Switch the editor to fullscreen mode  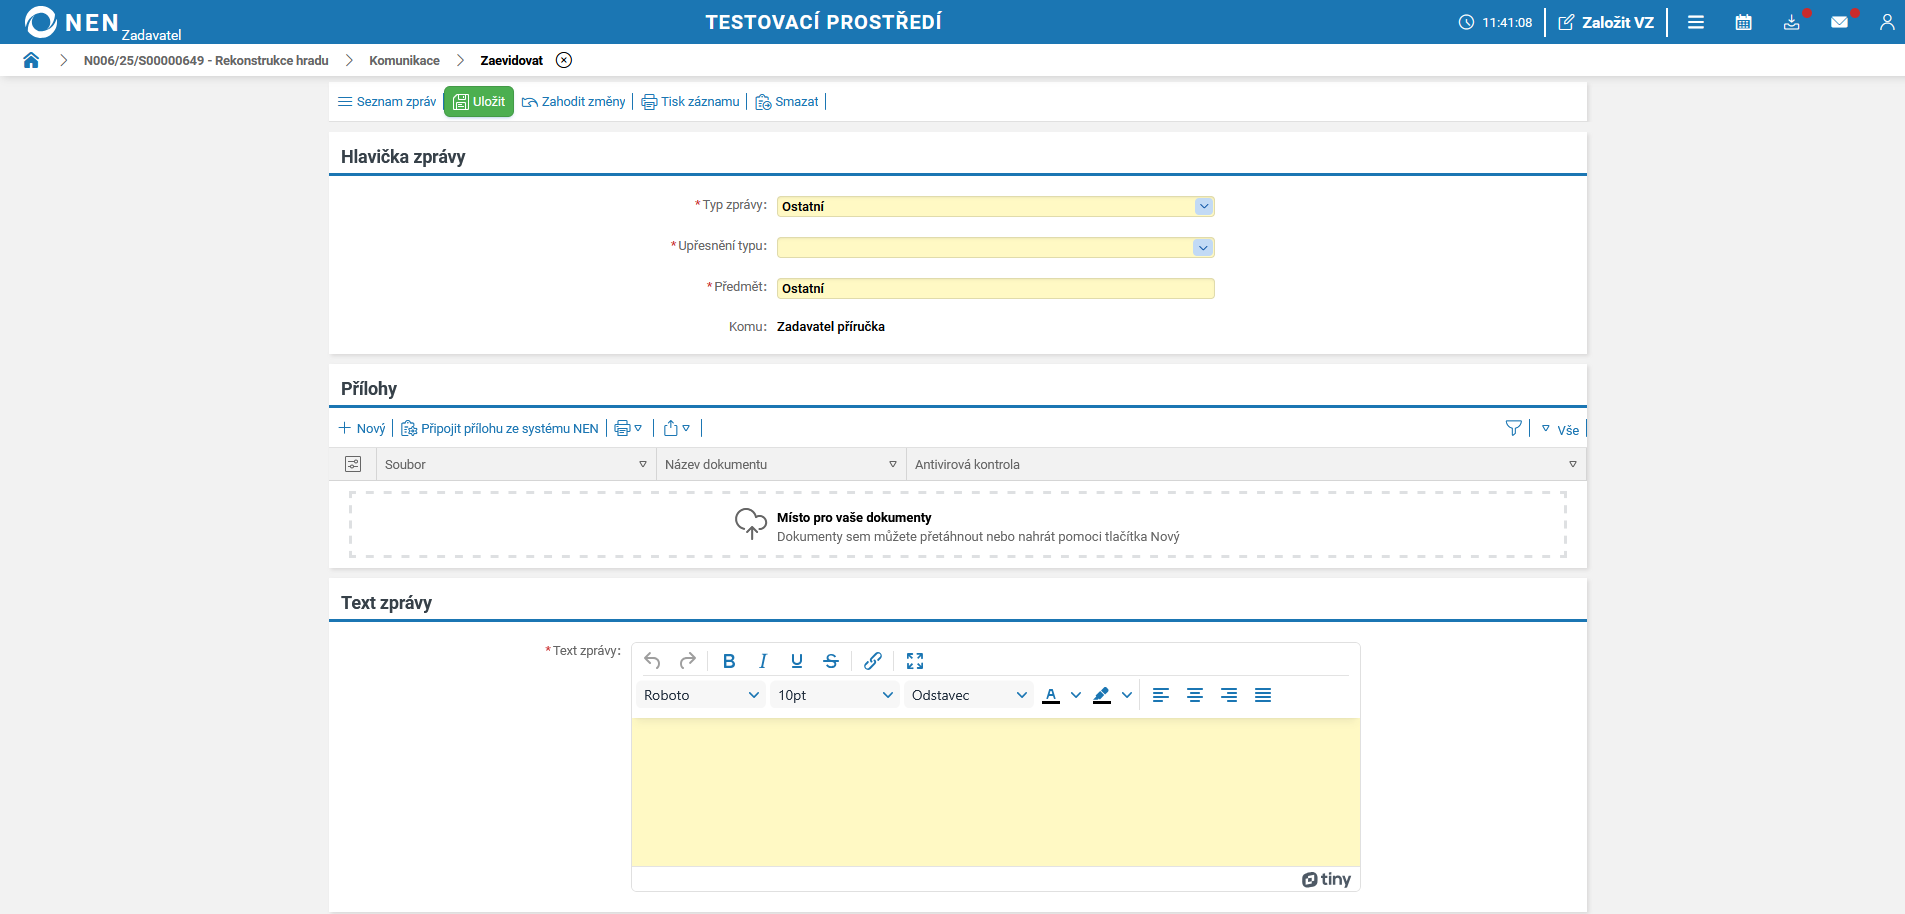point(914,661)
